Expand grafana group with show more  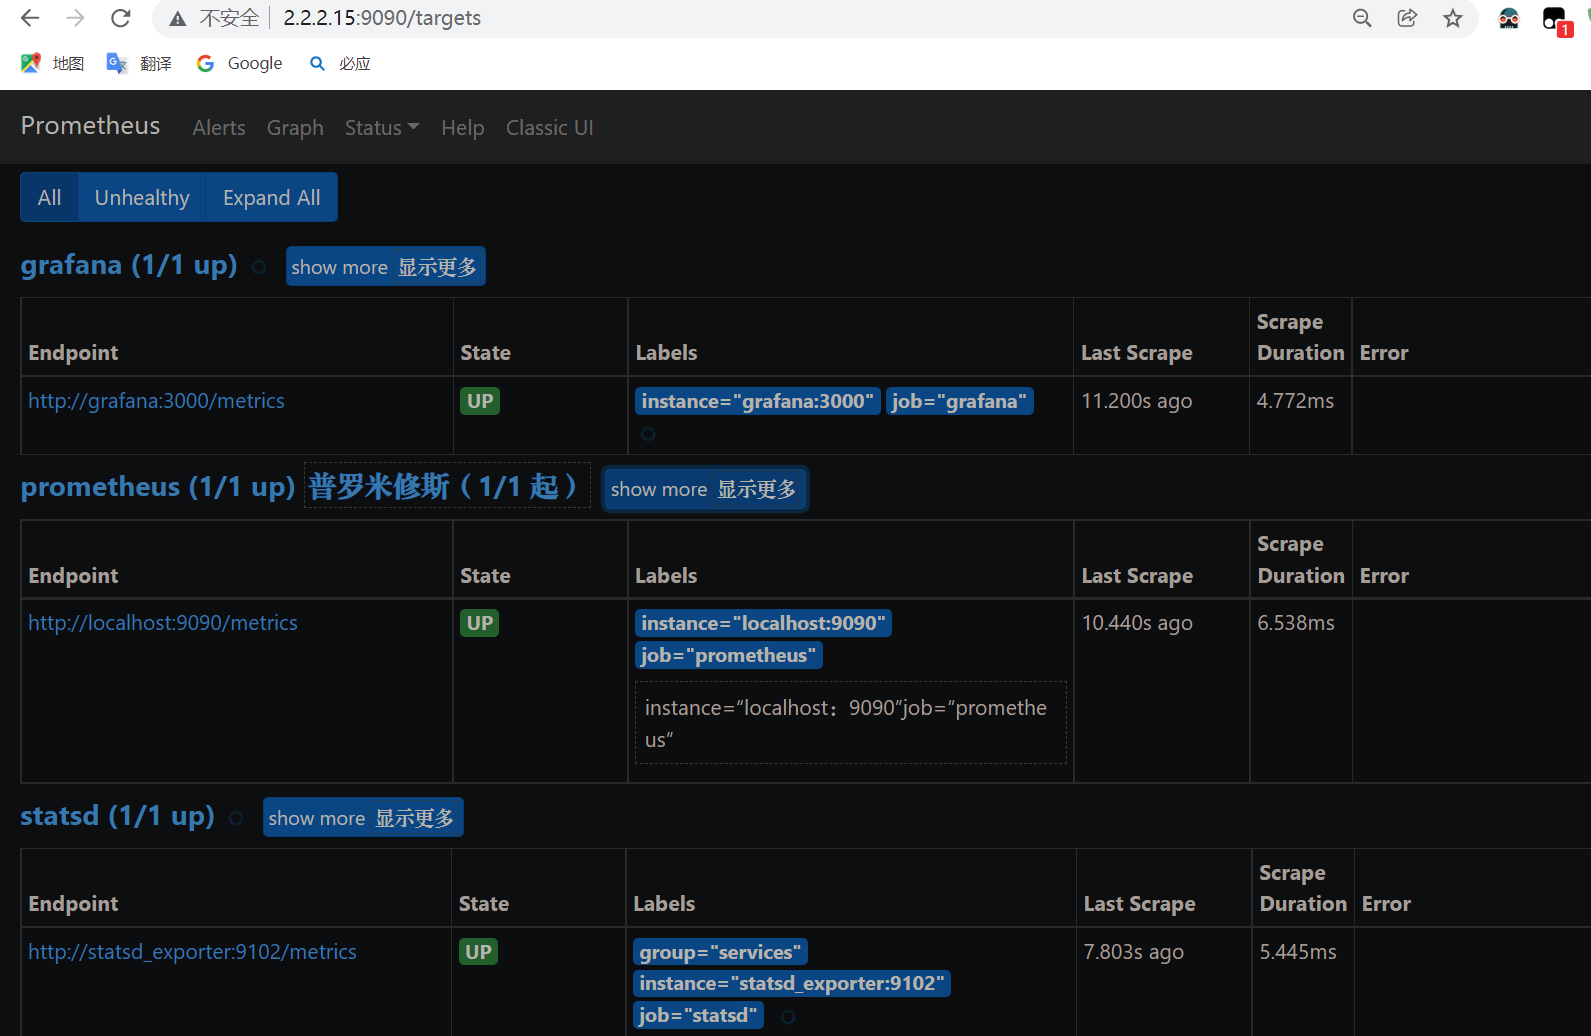tap(385, 267)
